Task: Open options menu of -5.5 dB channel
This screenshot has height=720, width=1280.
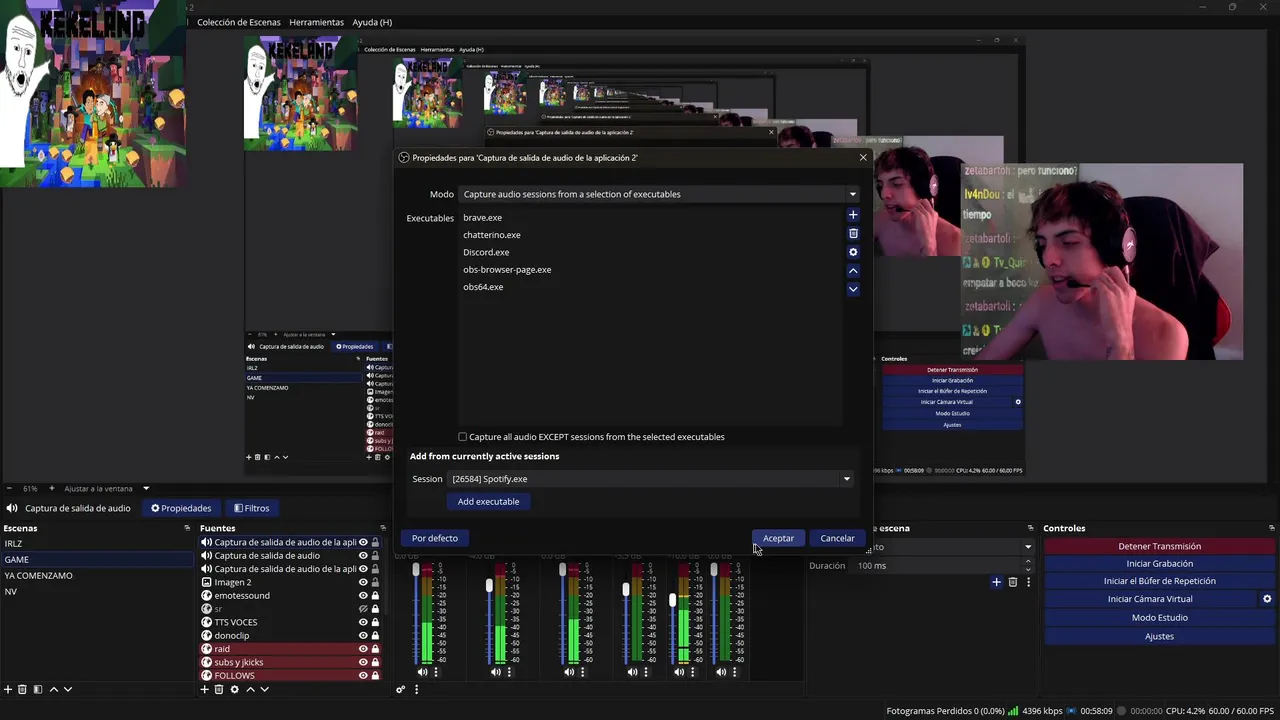Action: pyautogui.click(x=646, y=672)
